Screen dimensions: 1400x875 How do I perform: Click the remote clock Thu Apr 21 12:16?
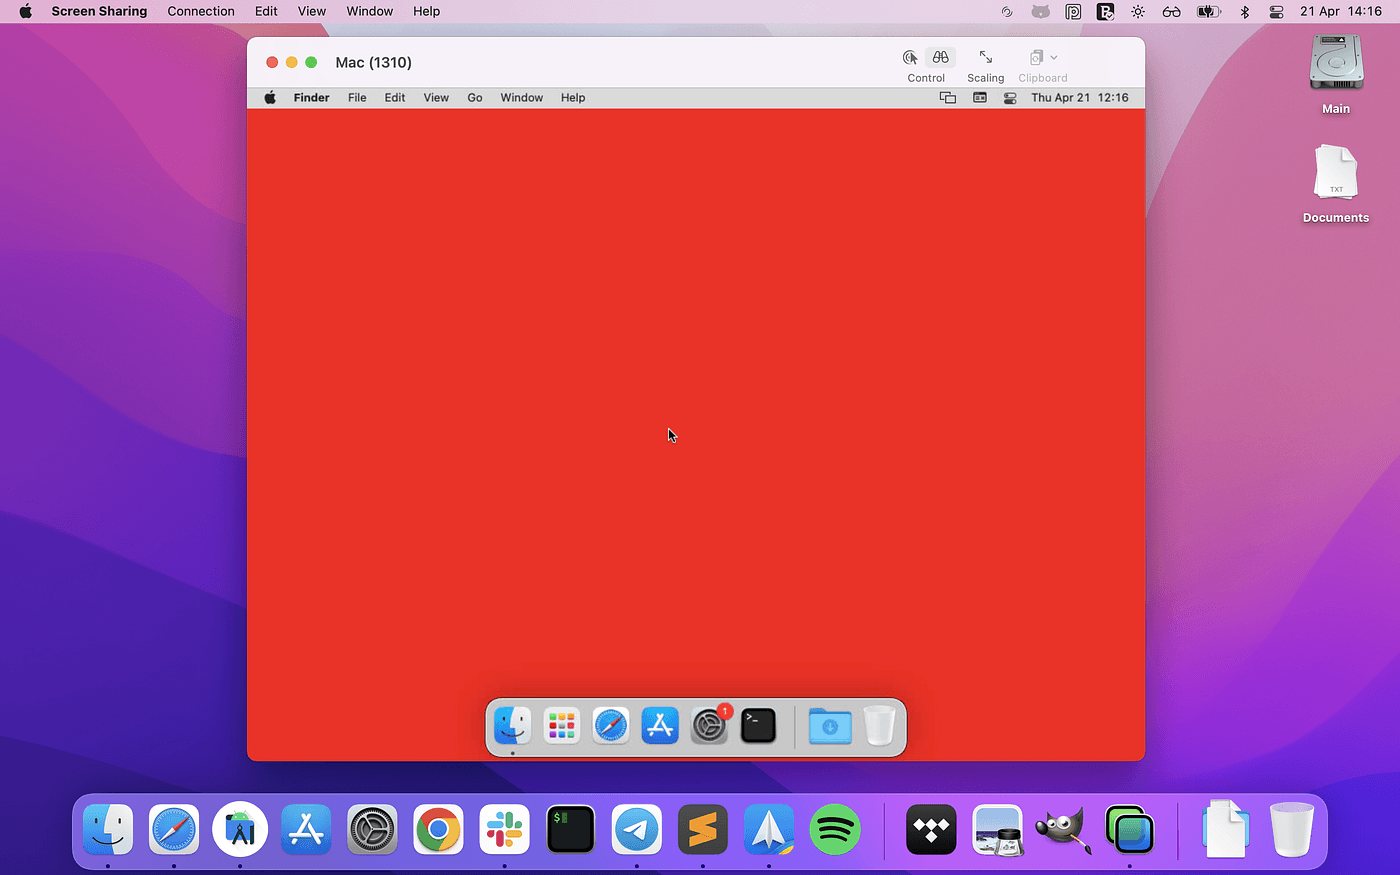tap(1080, 98)
